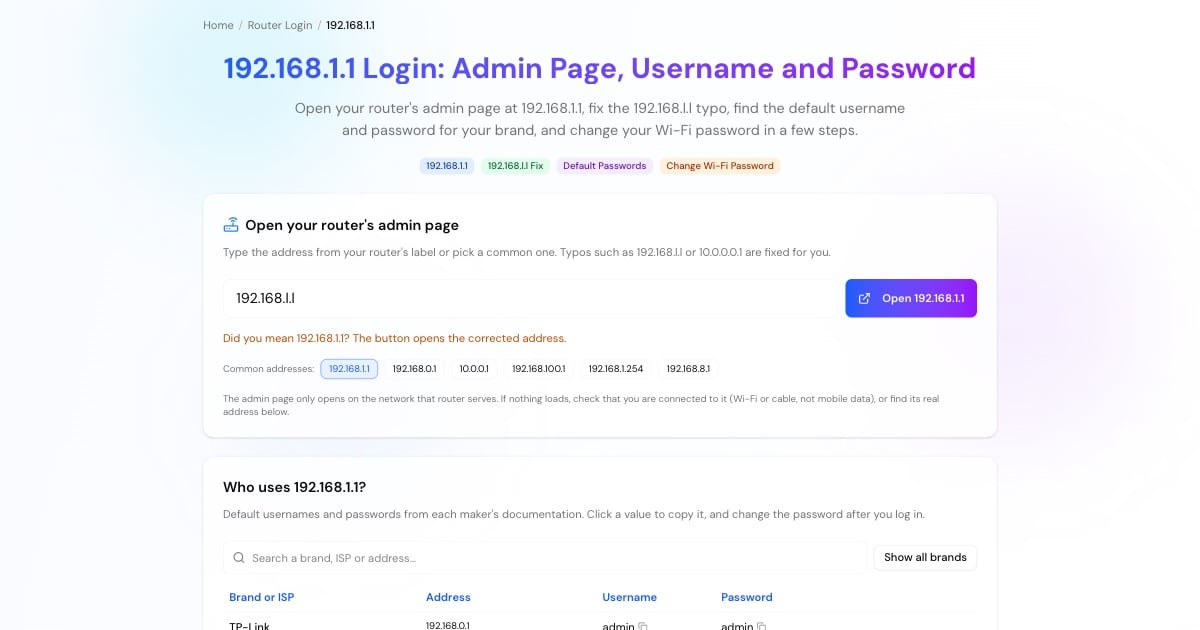
Task: Click the 192.168.1.1 breadcrumb text
Action: tap(350, 25)
